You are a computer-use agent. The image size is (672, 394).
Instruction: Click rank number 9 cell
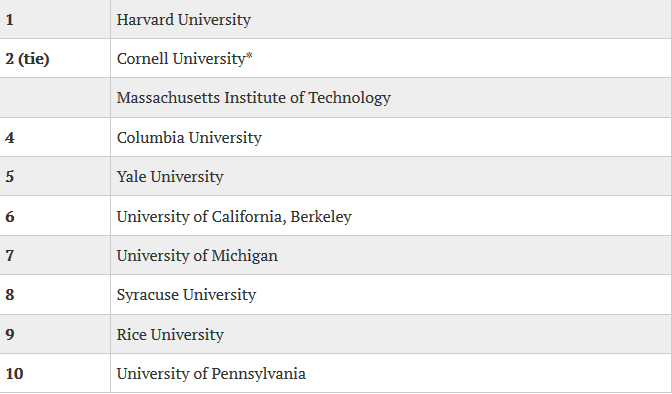point(55,334)
